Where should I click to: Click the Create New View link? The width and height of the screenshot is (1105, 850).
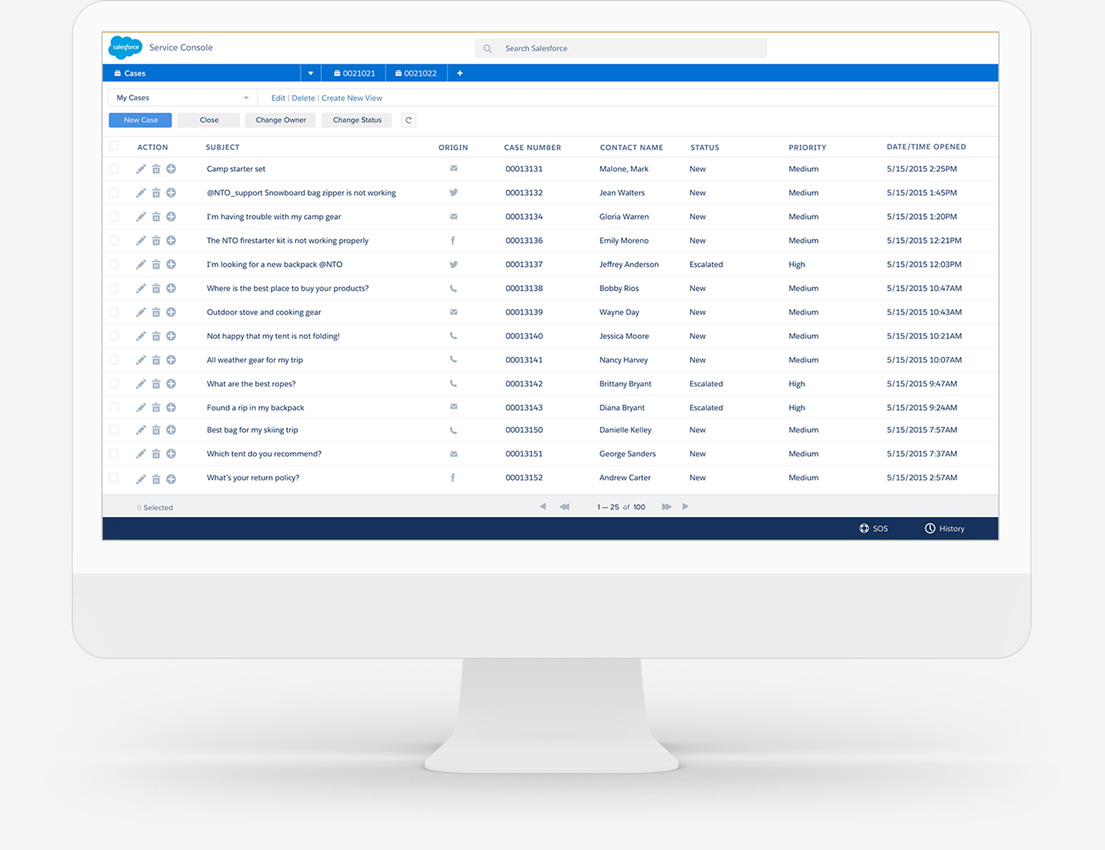pos(352,98)
